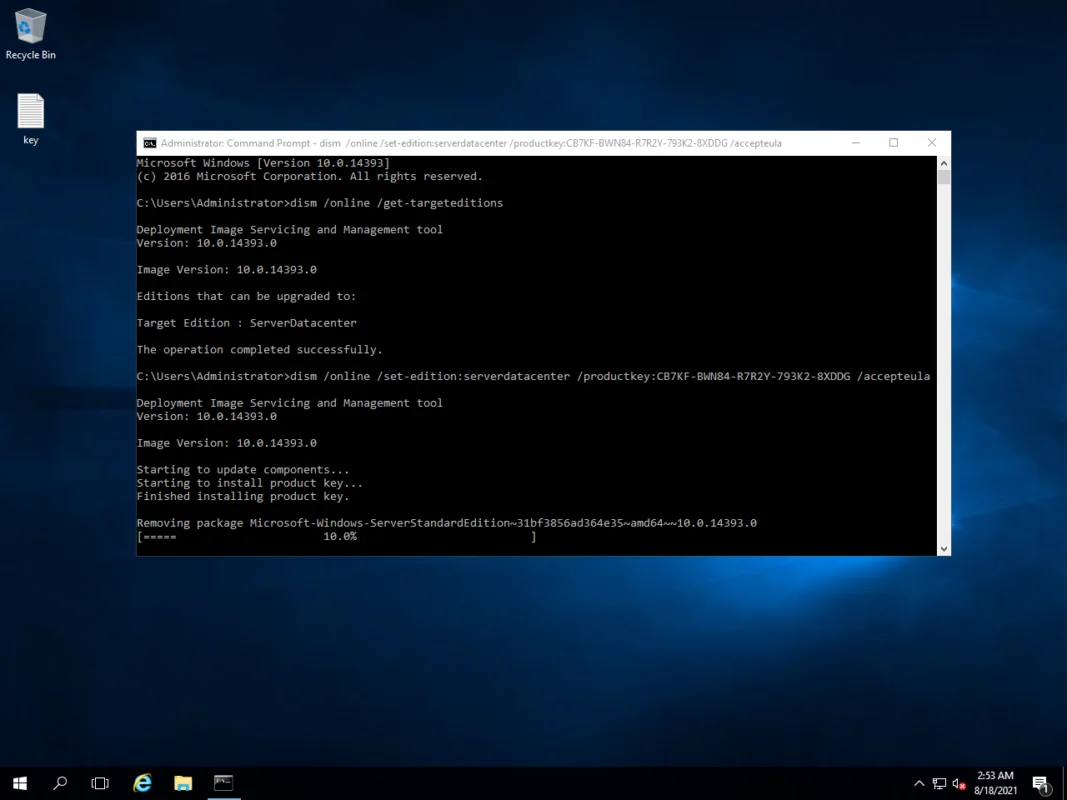Open the Action Center notifications icon
Viewport: 1067px width, 800px height.
(x=1040, y=783)
